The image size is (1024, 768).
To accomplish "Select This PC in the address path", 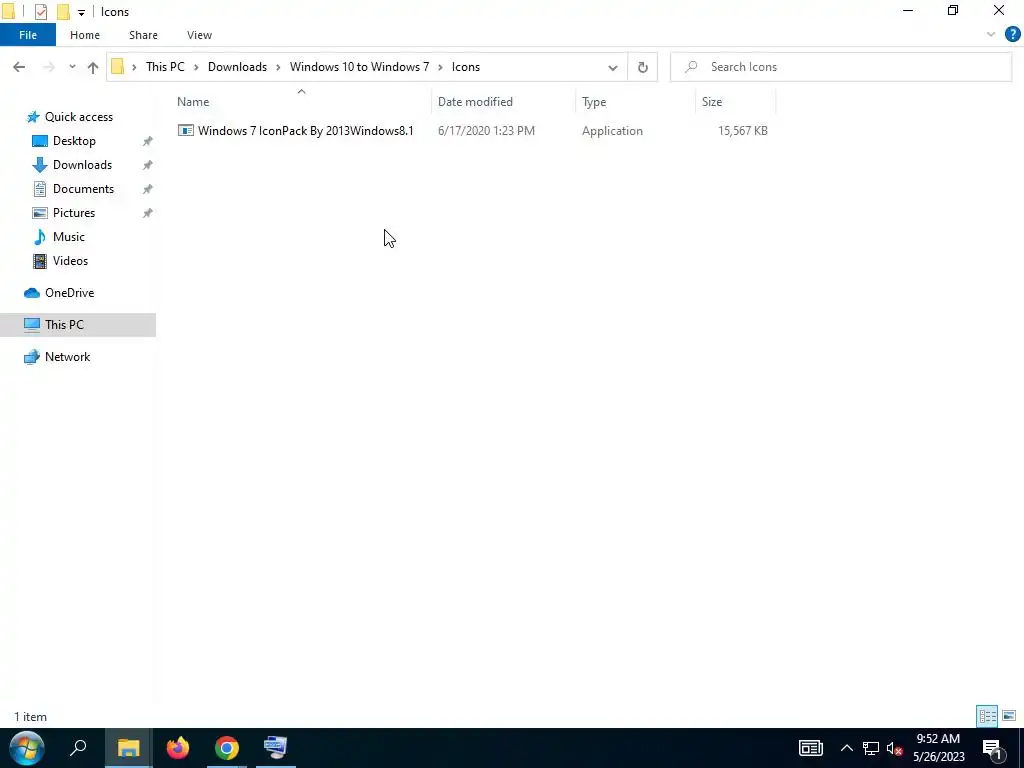I will (165, 67).
